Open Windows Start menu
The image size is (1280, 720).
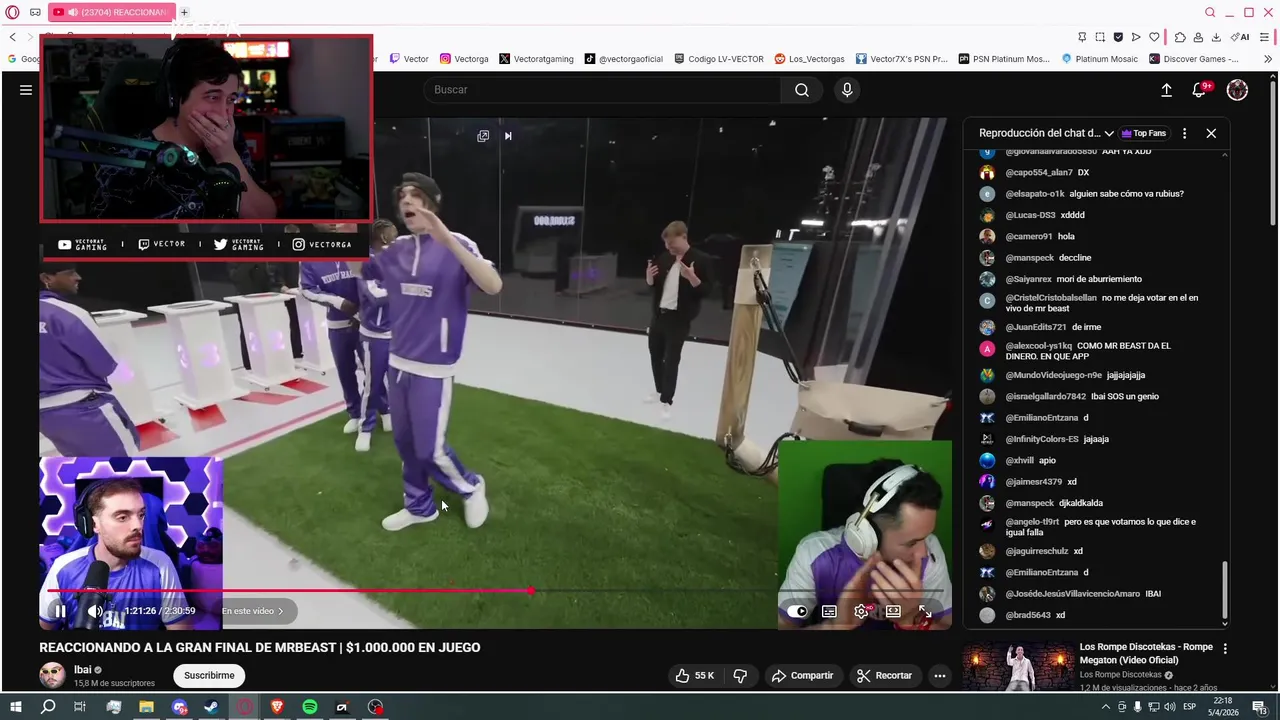click(15, 707)
